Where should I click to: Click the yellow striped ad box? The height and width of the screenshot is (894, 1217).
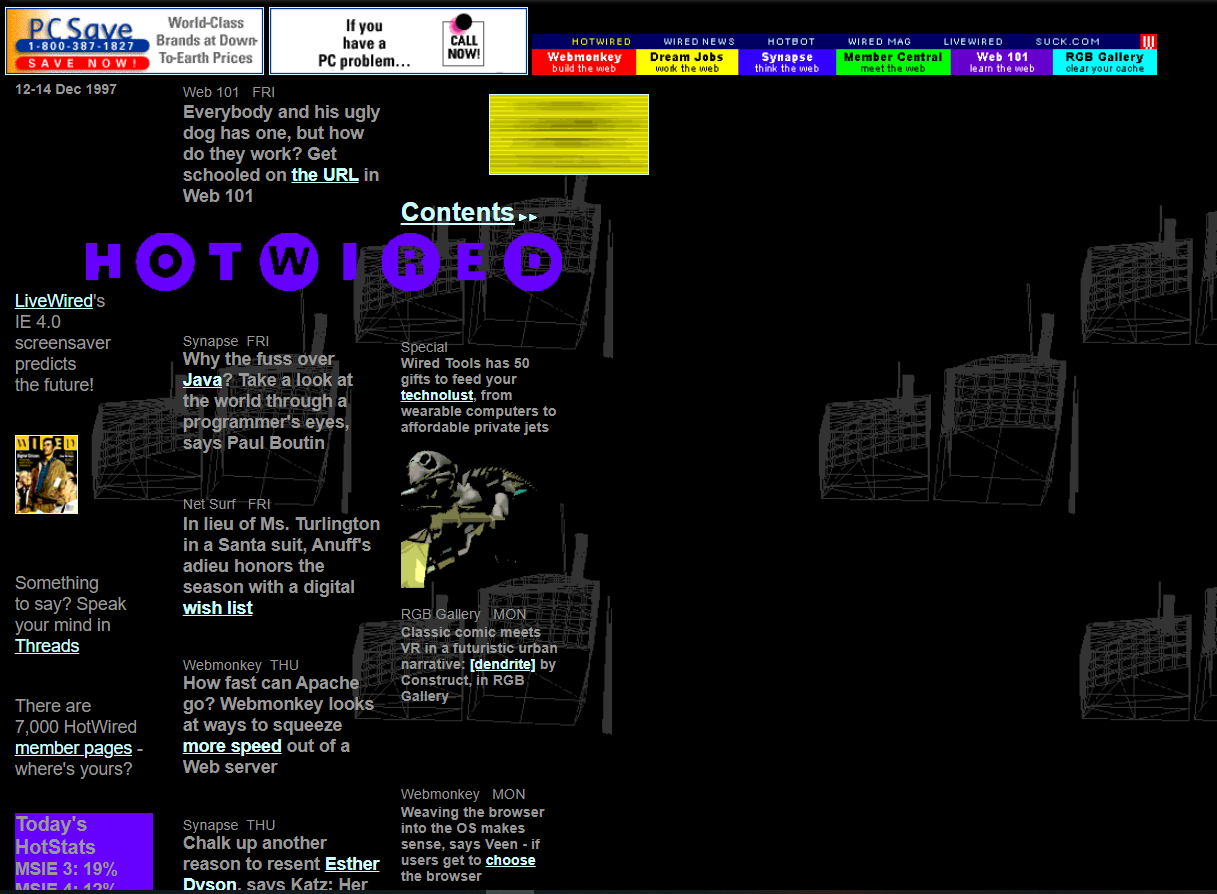pos(569,134)
